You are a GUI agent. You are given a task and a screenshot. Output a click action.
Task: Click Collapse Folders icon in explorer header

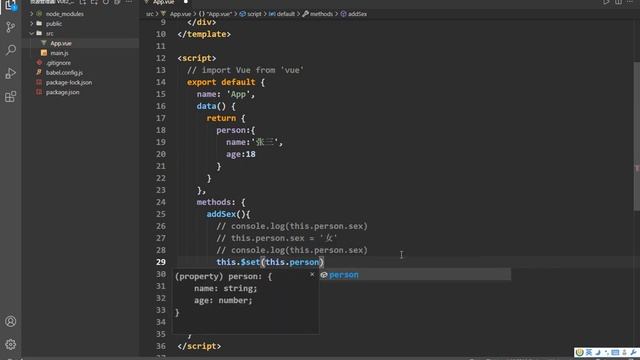point(117,2)
